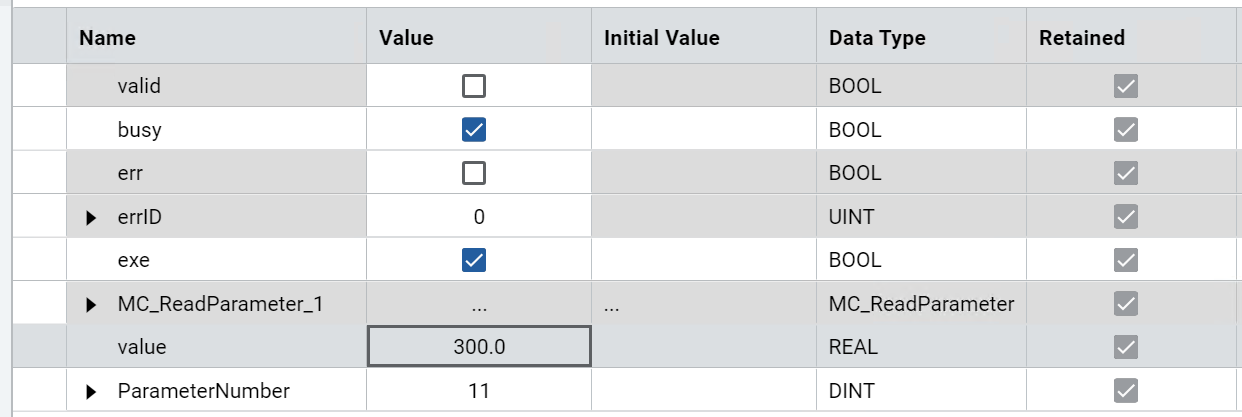Toggle Retained checkbox for valid
Image resolution: width=1242 pixels, height=417 pixels.
tap(1126, 86)
